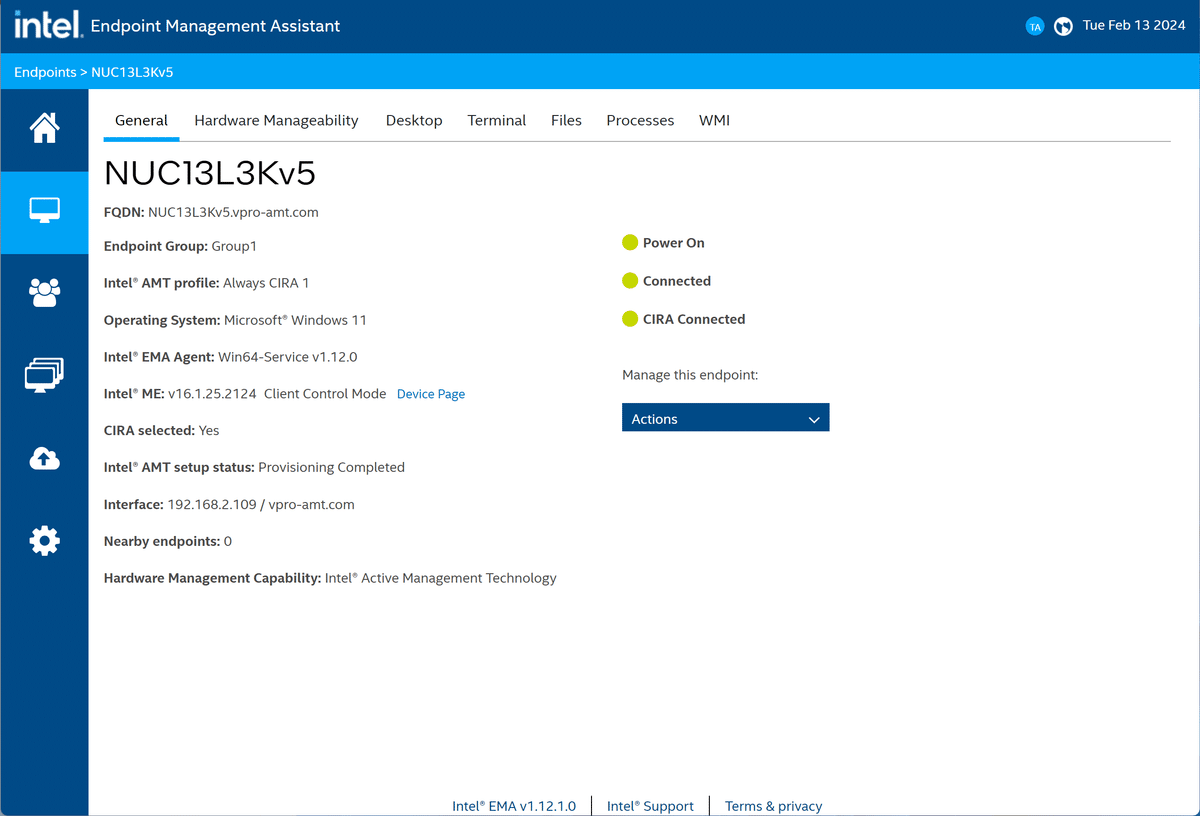The height and width of the screenshot is (816, 1200).
Task: Open Intel EMA v1.12.1.0 footer link
Action: point(514,806)
